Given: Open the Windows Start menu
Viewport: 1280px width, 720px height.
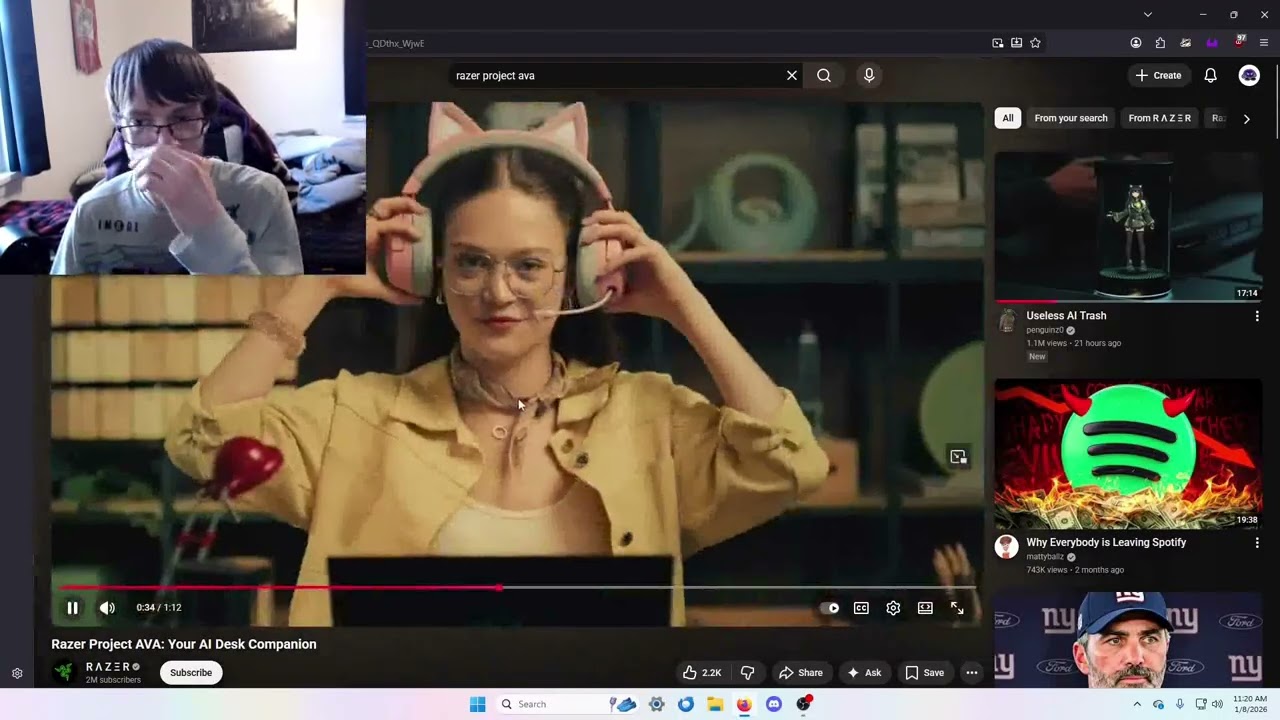Looking at the screenshot, I should click(x=477, y=704).
